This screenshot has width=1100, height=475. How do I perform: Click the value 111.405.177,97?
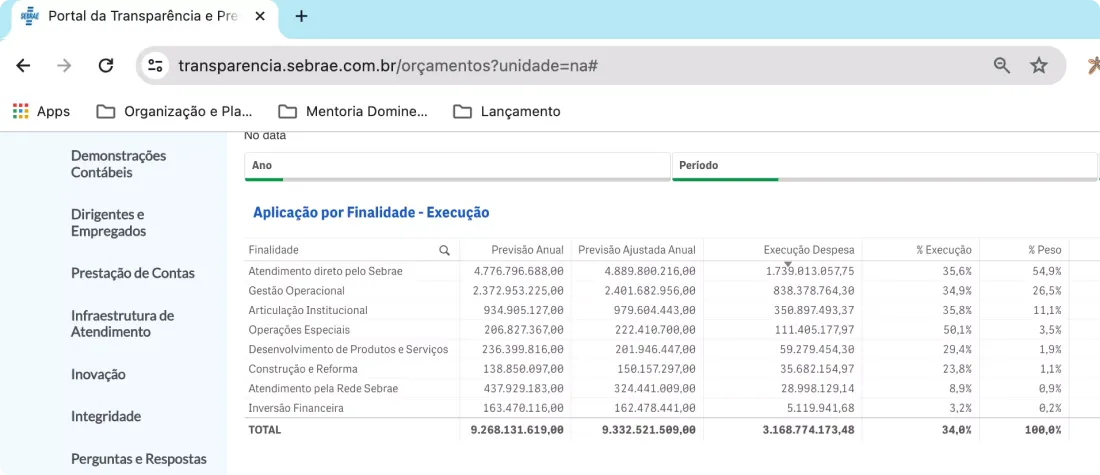(x=813, y=330)
